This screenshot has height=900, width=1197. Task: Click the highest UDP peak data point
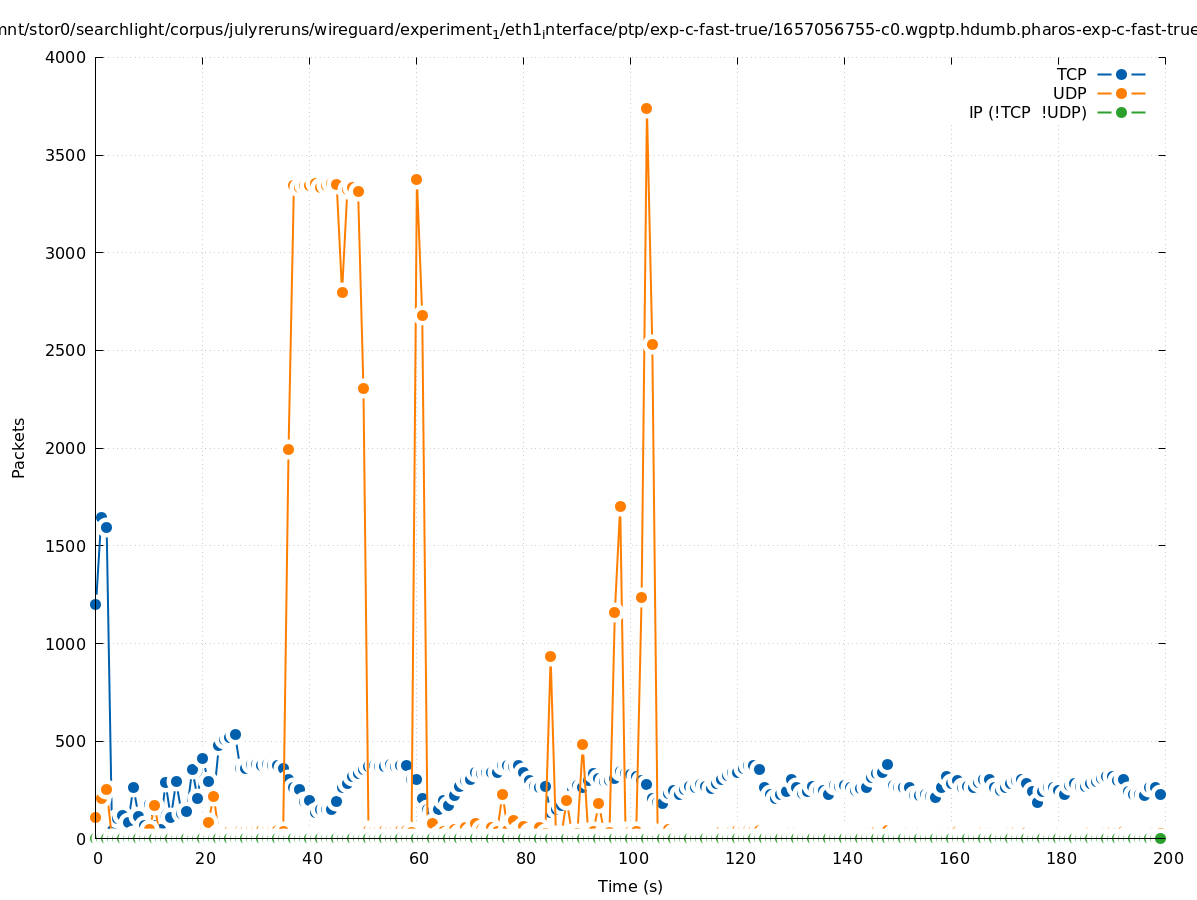pos(646,108)
